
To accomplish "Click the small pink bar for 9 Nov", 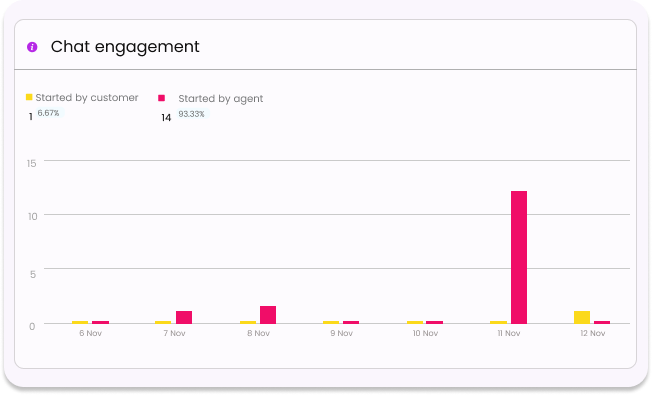I will (x=351, y=322).
